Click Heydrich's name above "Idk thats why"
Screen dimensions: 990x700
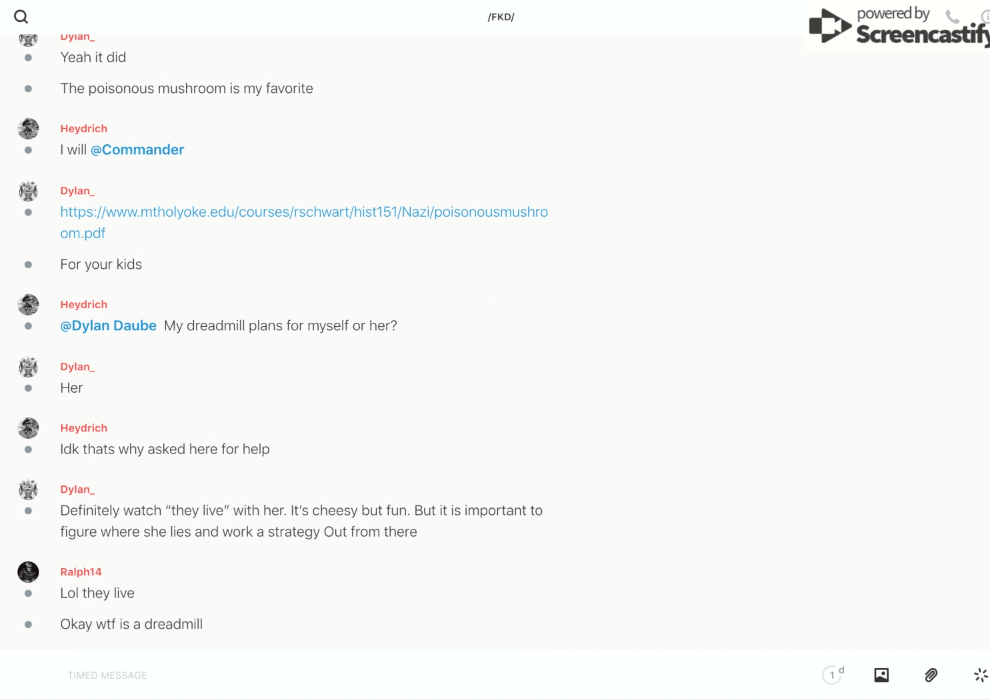tap(84, 428)
